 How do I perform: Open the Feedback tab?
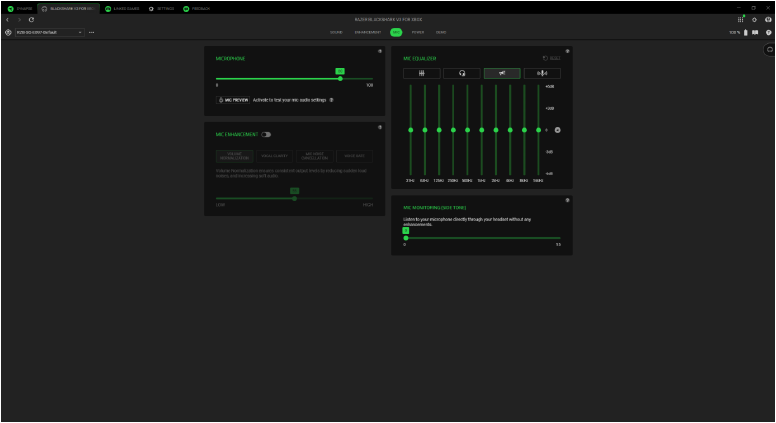(x=197, y=8)
